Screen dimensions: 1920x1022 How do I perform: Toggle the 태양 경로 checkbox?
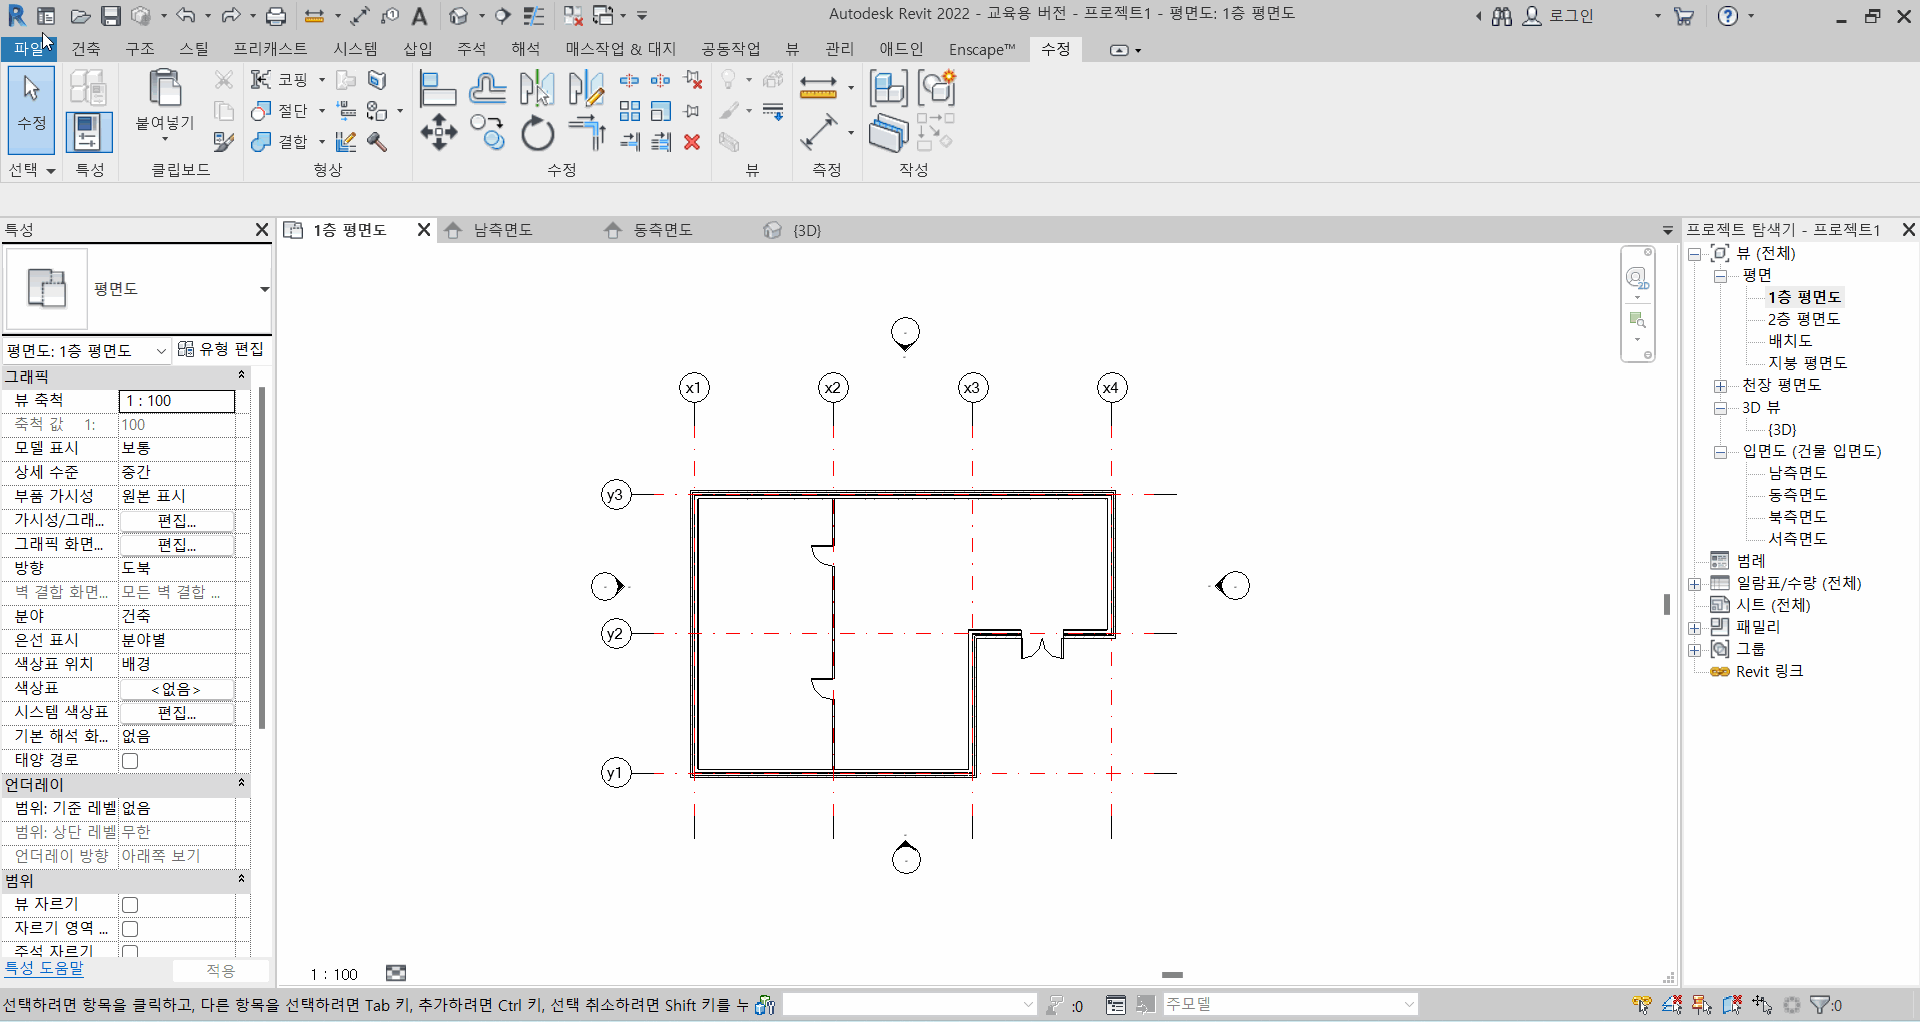pos(130,761)
